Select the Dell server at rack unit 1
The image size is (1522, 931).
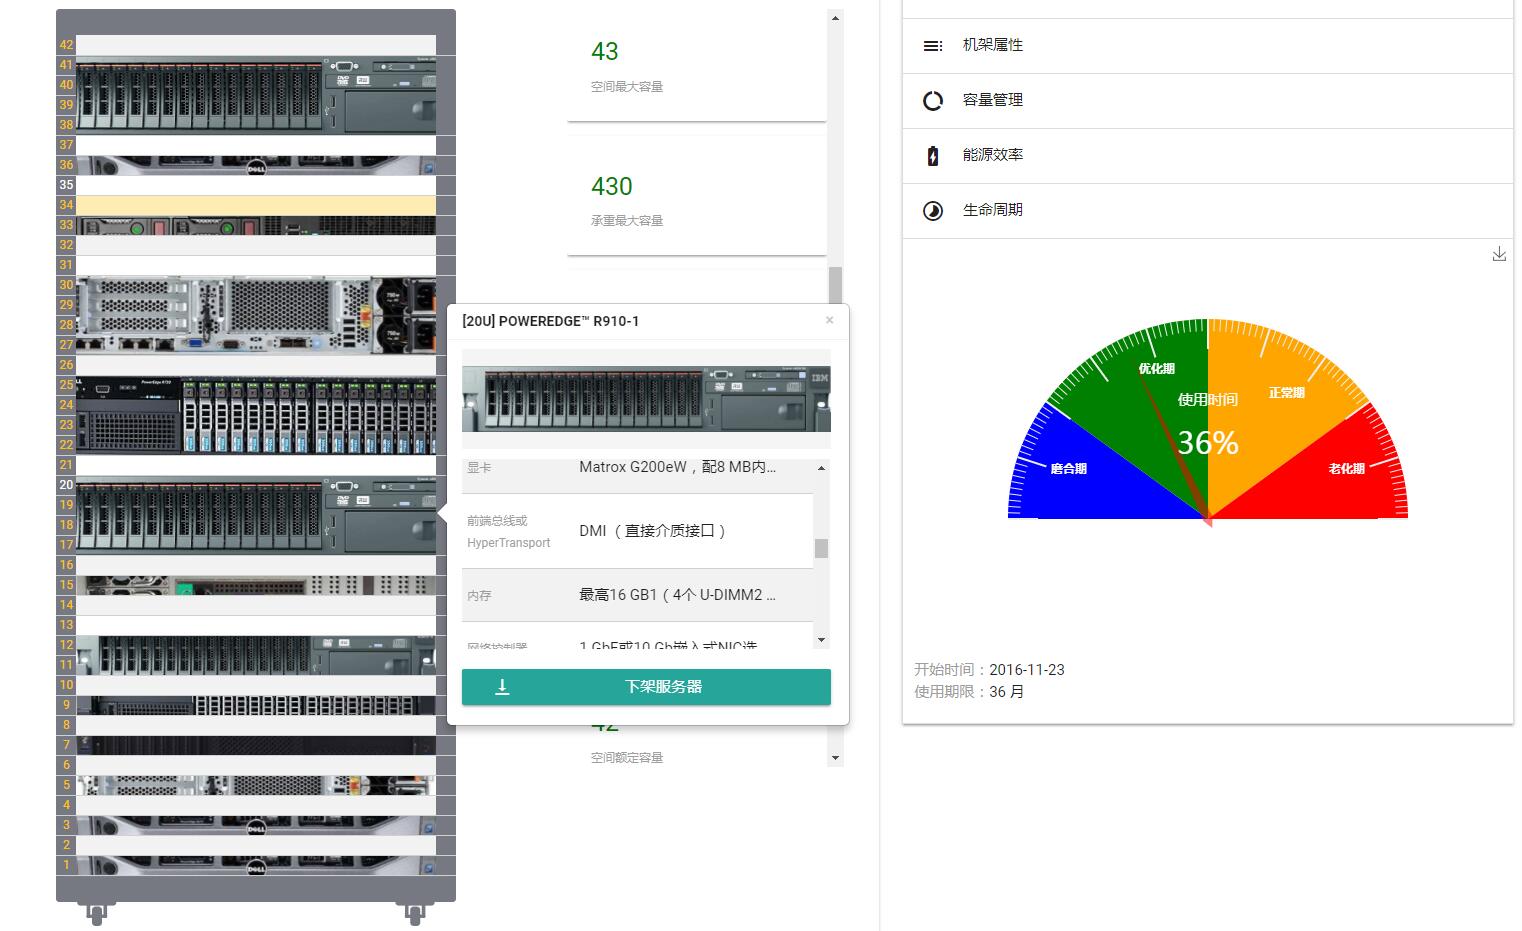(256, 865)
